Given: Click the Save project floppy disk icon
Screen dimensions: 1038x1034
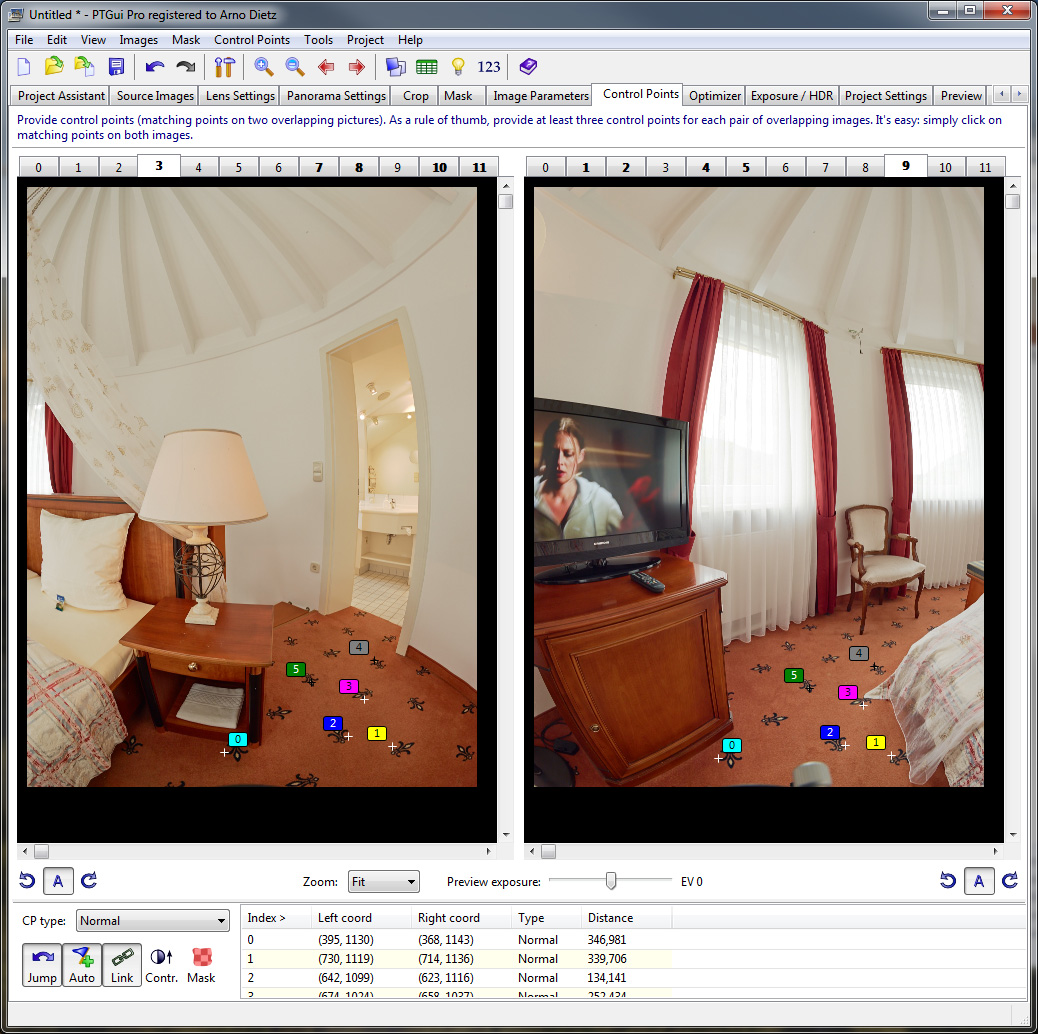Looking at the screenshot, I should (x=116, y=67).
